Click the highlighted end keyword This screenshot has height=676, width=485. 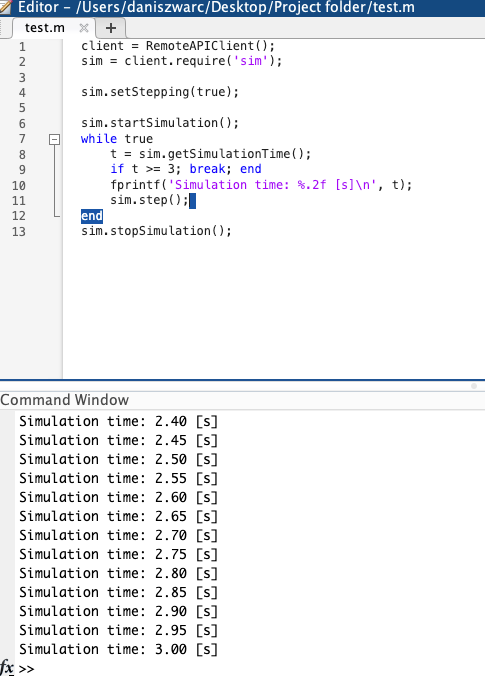point(92,216)
